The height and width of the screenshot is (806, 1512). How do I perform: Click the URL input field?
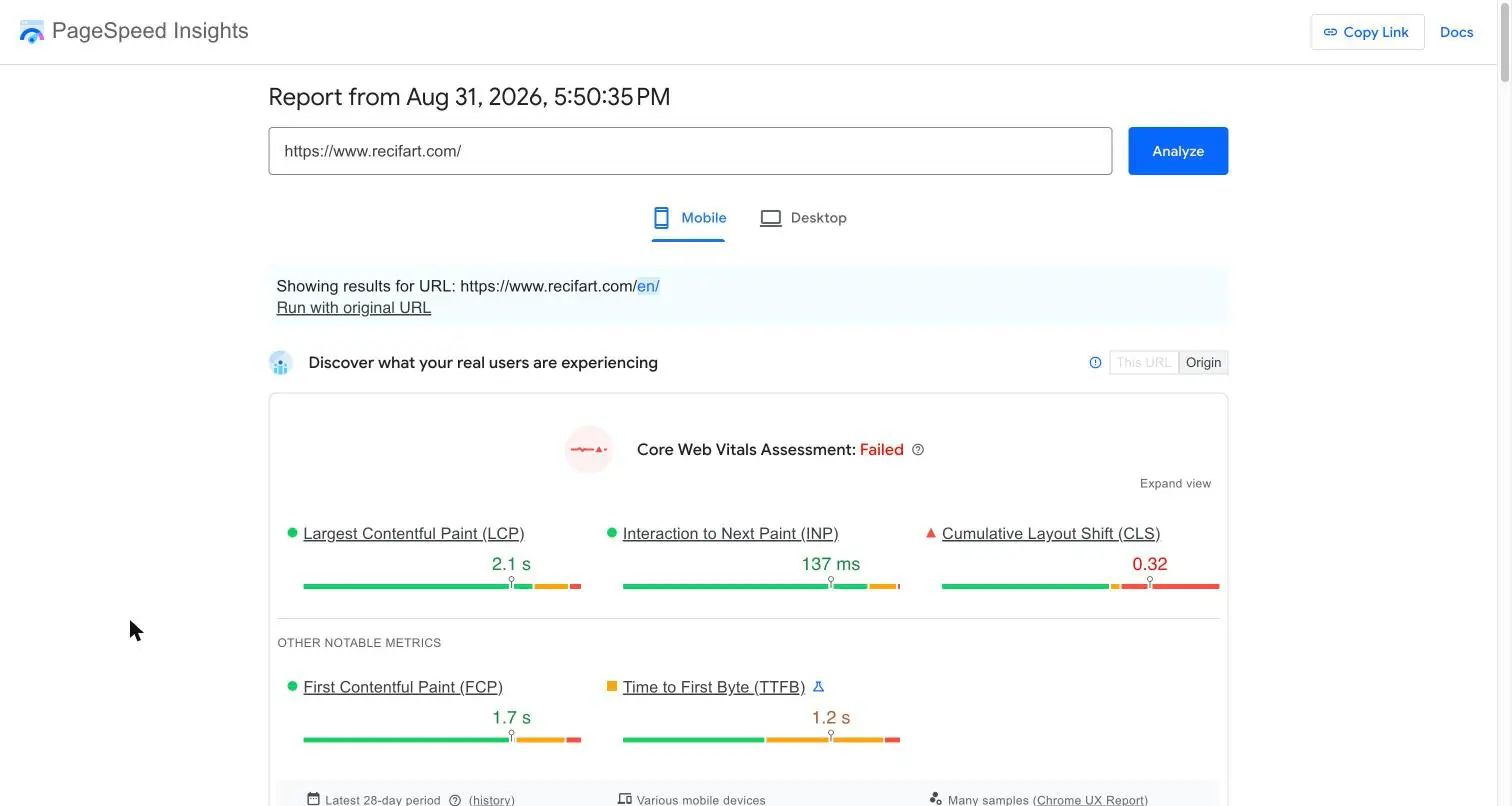tap(690, 151)
